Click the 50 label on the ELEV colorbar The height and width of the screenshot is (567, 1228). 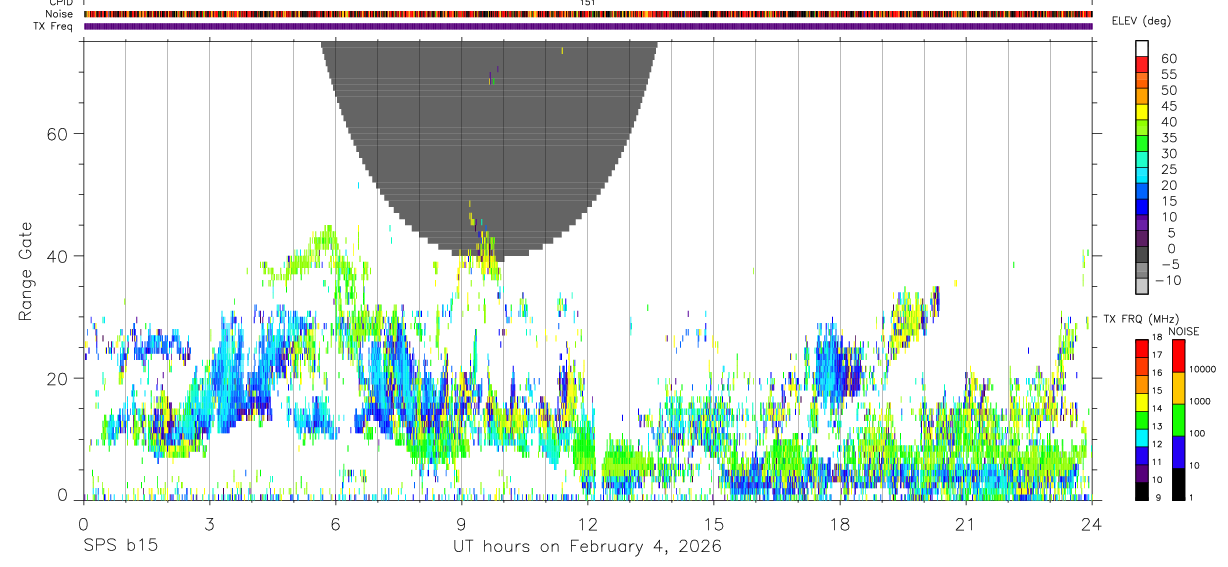tap(1169, 91)
